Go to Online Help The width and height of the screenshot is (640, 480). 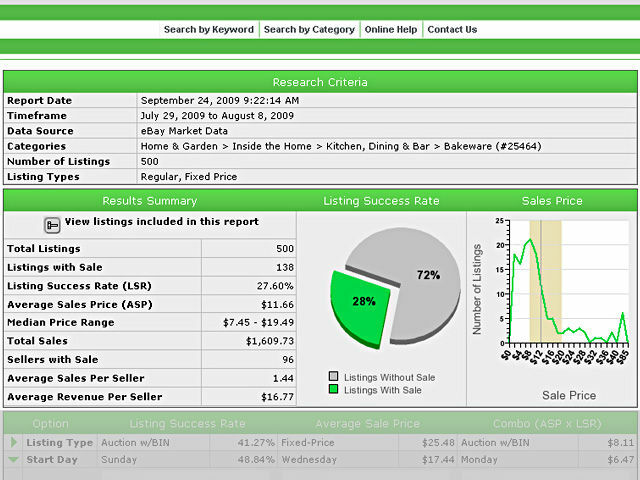coord(391,30)
